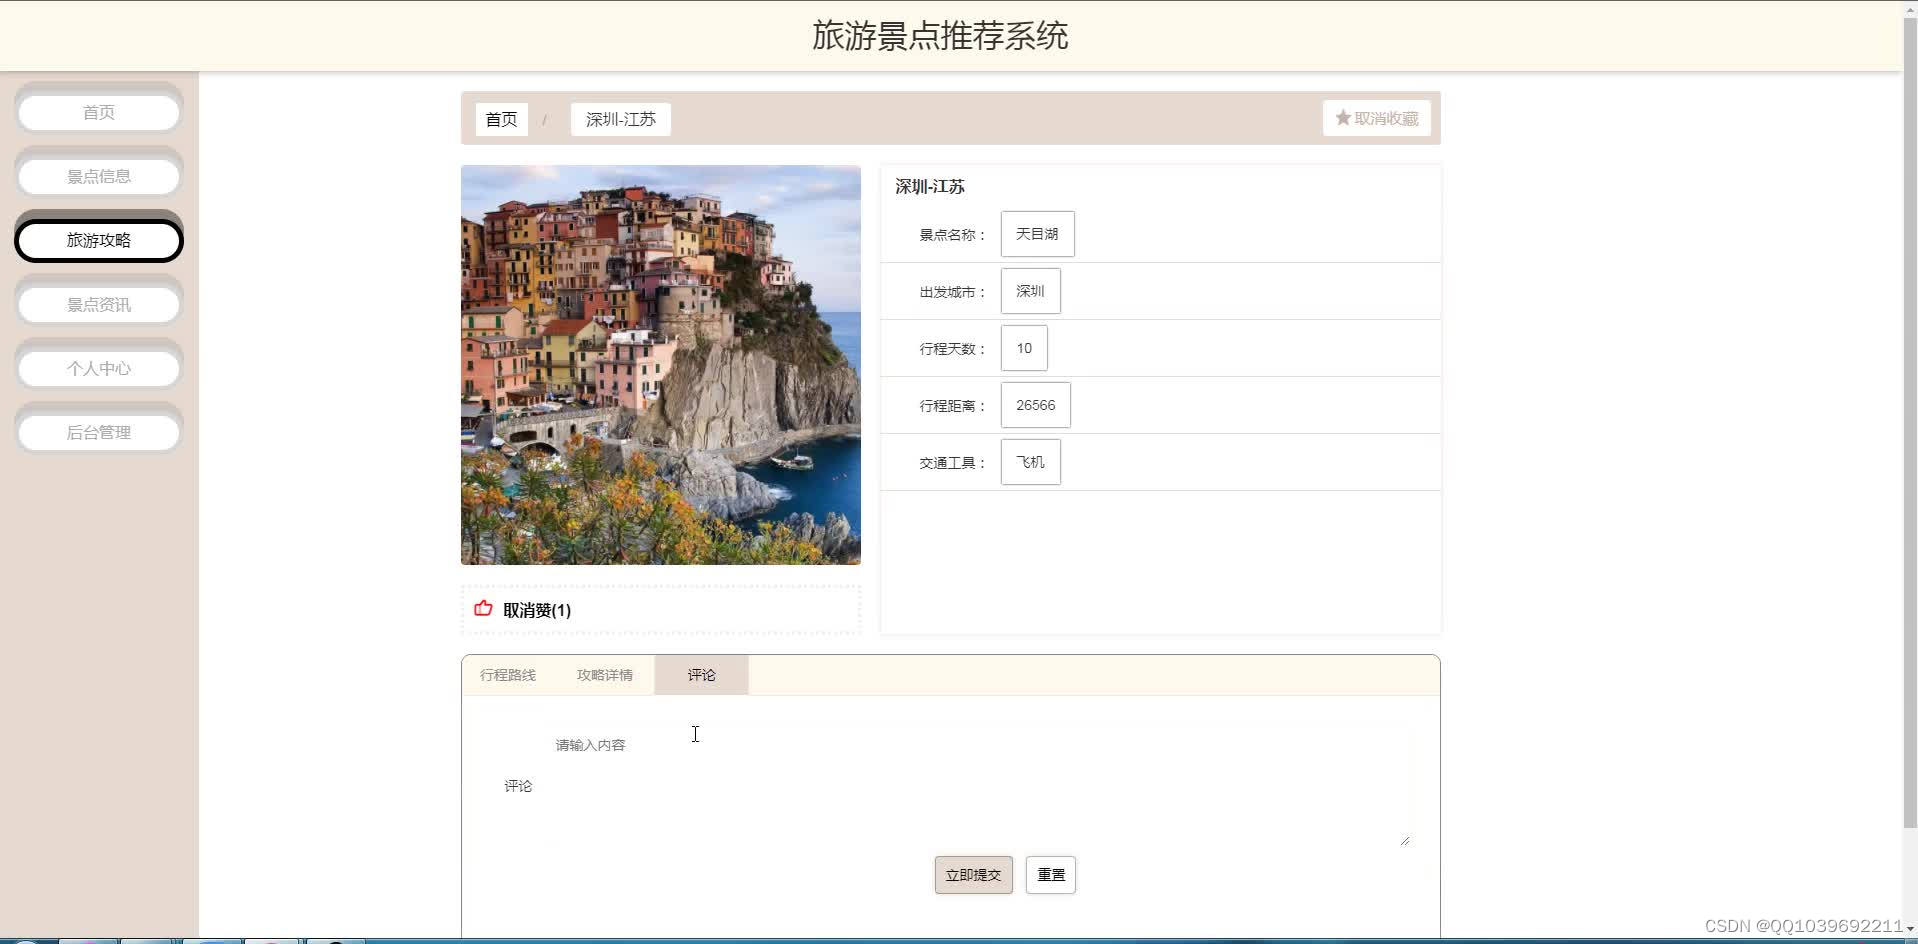Click the 交通工具 label
The width and height of the screenshot is (1918, 944).
click(x=952, y=463)
